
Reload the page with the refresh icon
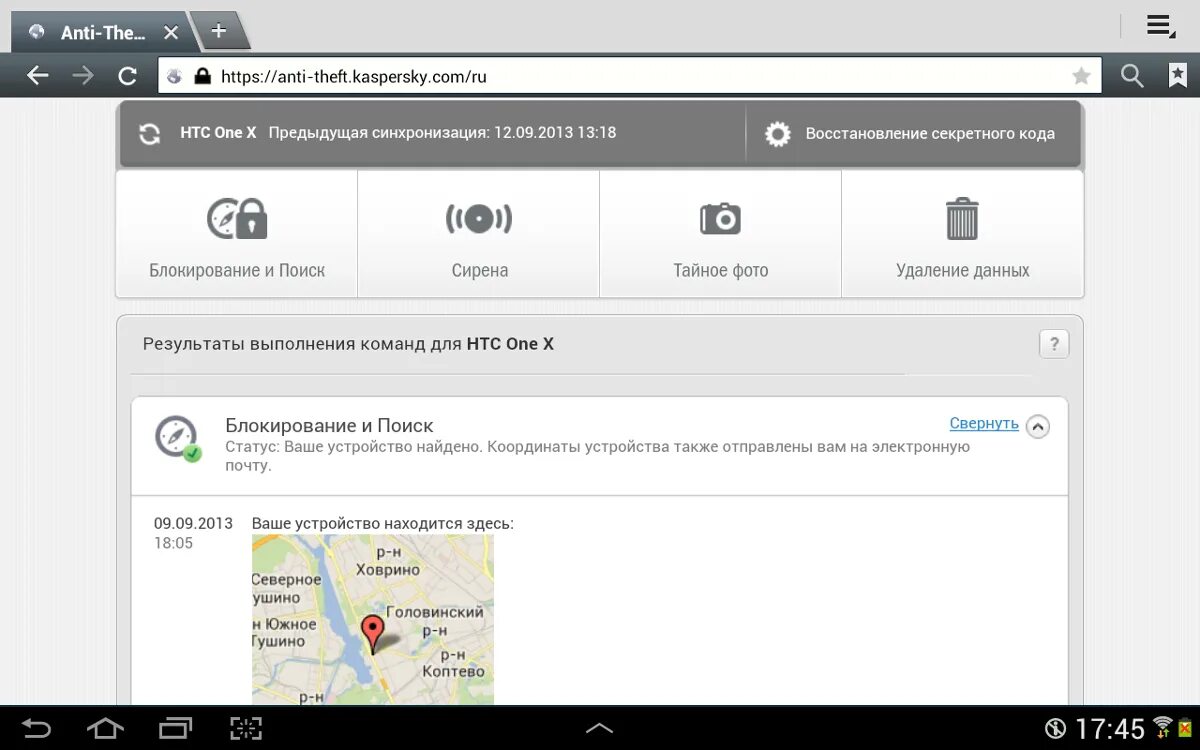(x=127, y=76)
